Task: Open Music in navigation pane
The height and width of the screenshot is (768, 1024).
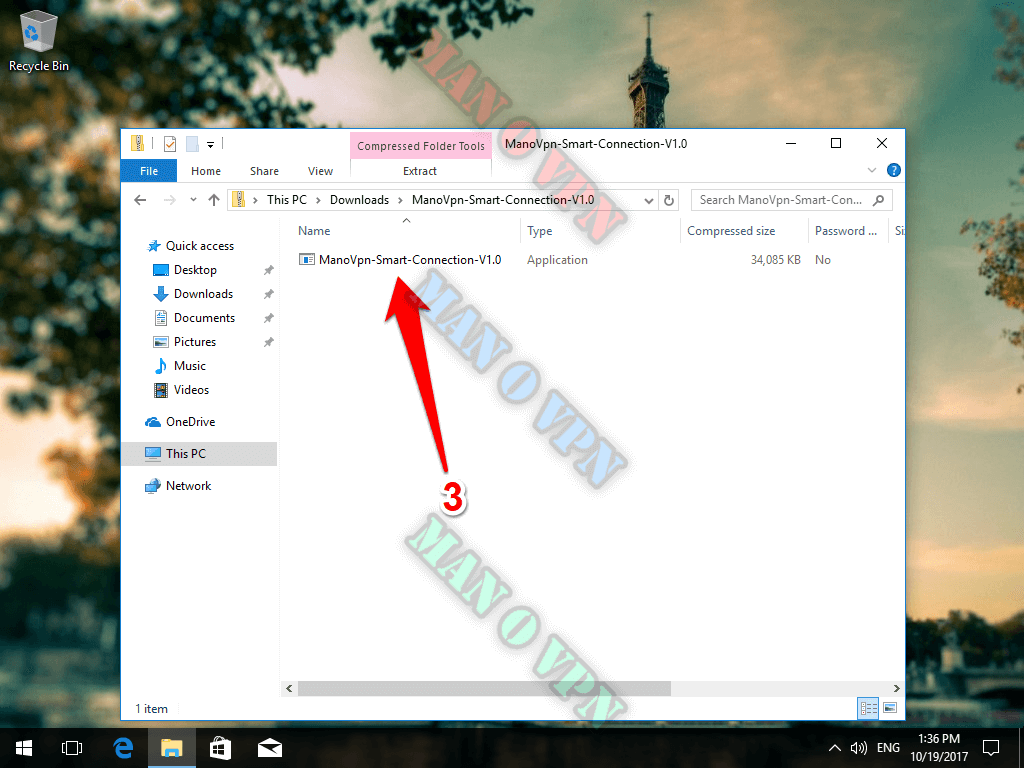Action: click(189, 366)
